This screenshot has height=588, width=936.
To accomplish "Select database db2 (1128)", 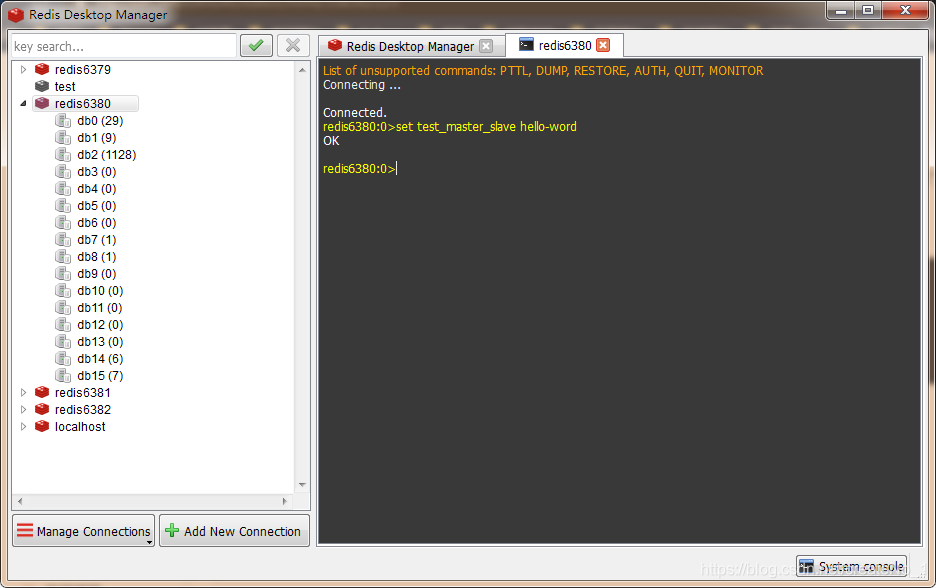I will [x=107, y=155].
